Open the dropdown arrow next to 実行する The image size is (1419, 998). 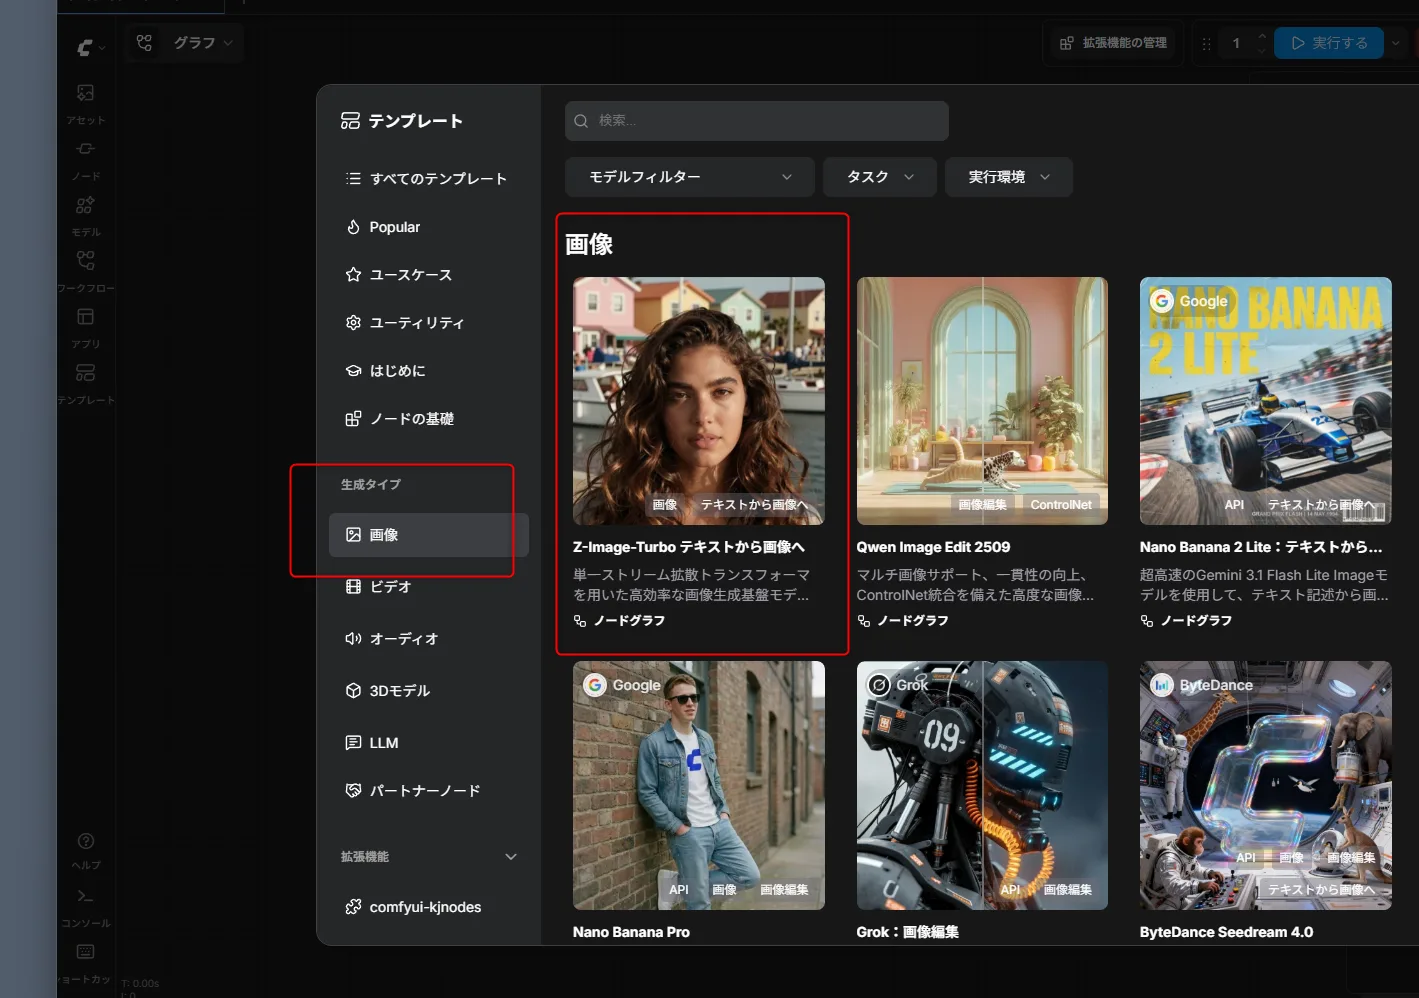click(x=1396, y=43)
